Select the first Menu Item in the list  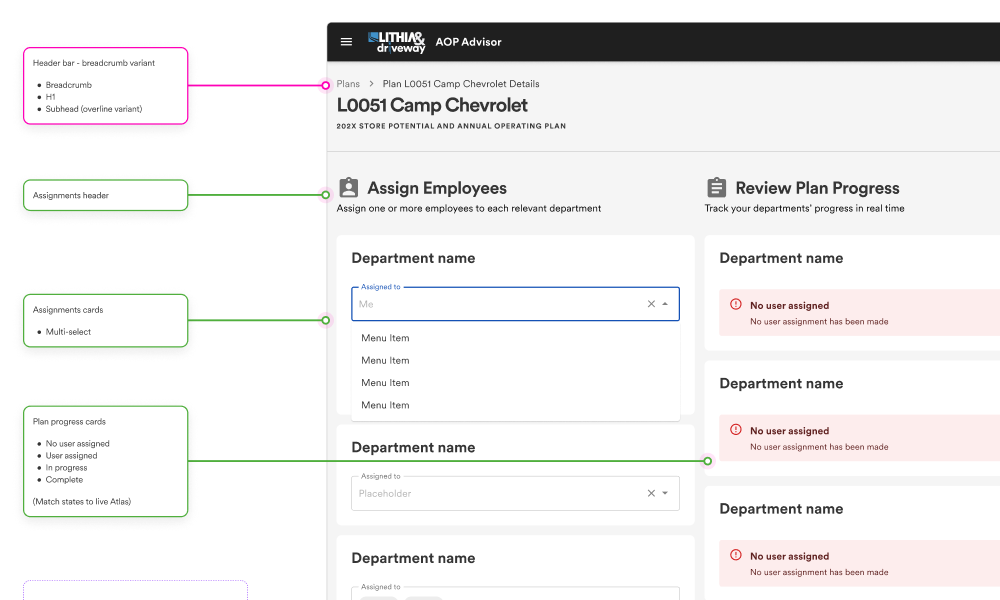[x=386, y=338]
